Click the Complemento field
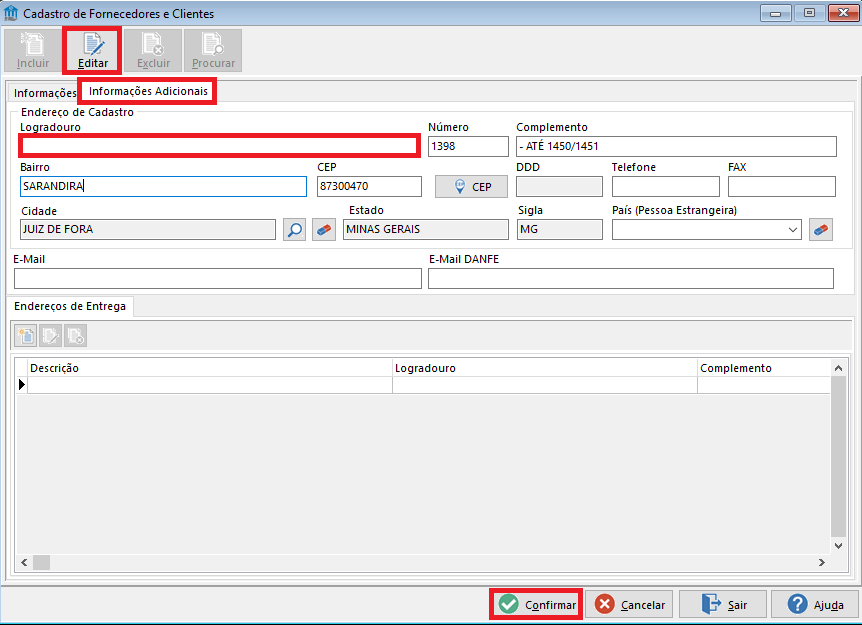Viewport: 862px width, 625px height. pyautogui.click(x=676, y=146)
